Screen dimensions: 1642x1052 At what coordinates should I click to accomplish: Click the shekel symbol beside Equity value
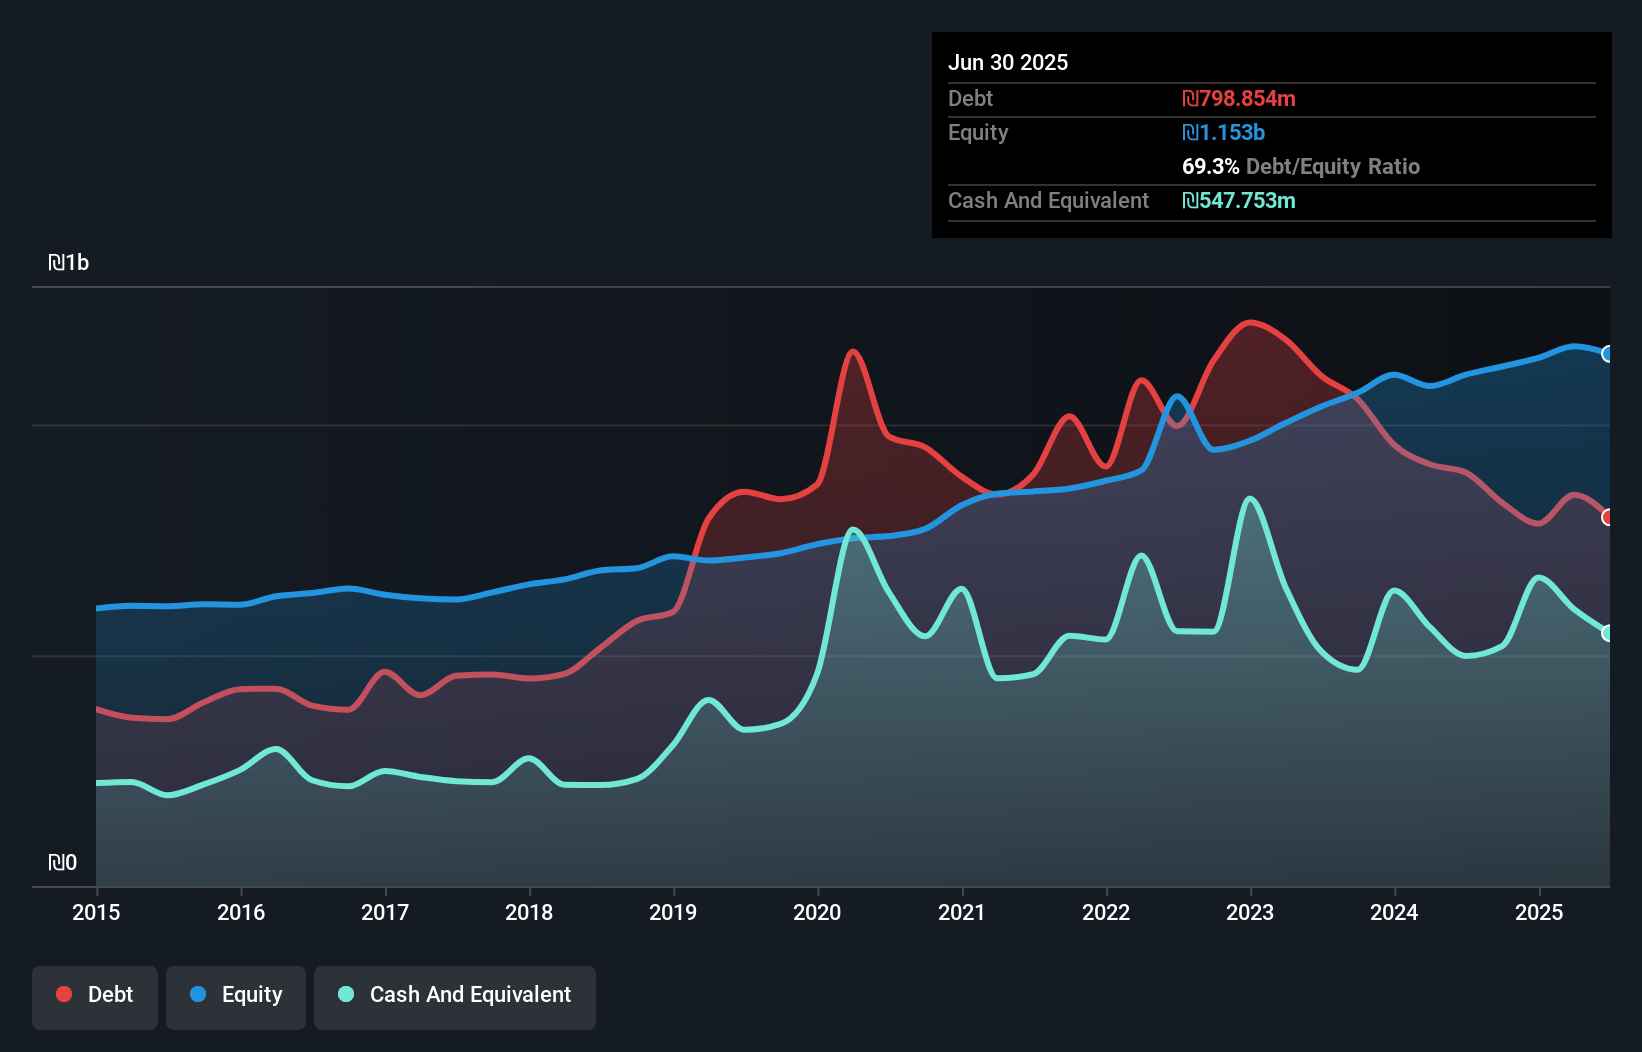point(1189,132)
